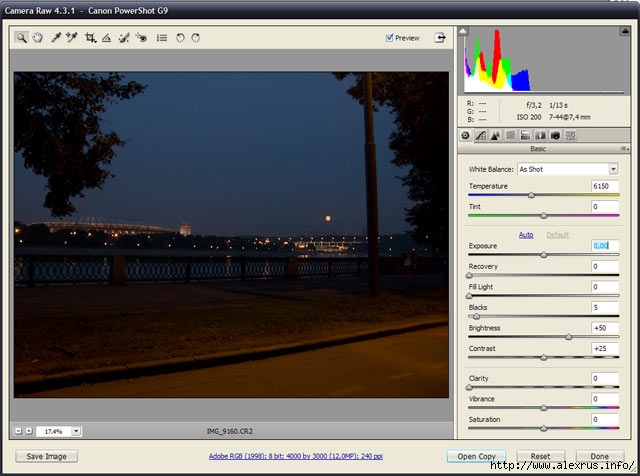
Task: Open the Tone Curve tab
Action: 481,136
